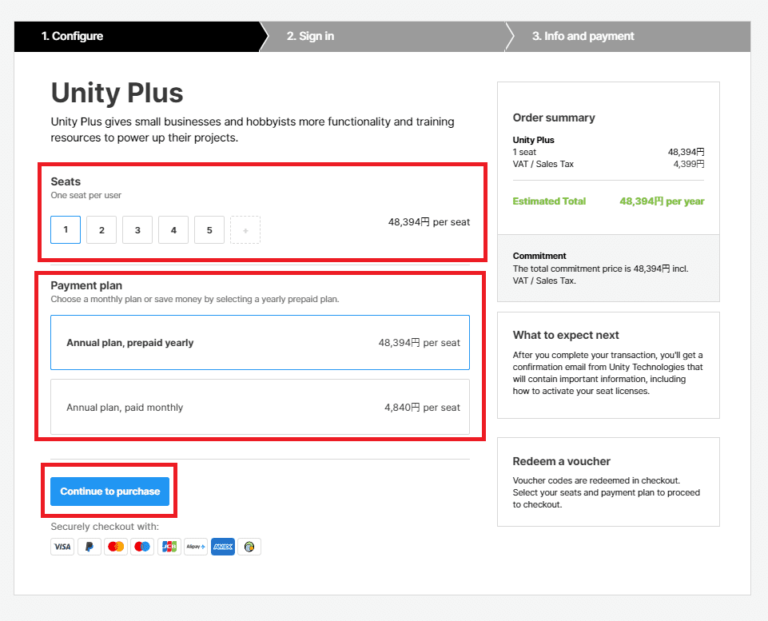Pick 4 seats

point(173,230)
